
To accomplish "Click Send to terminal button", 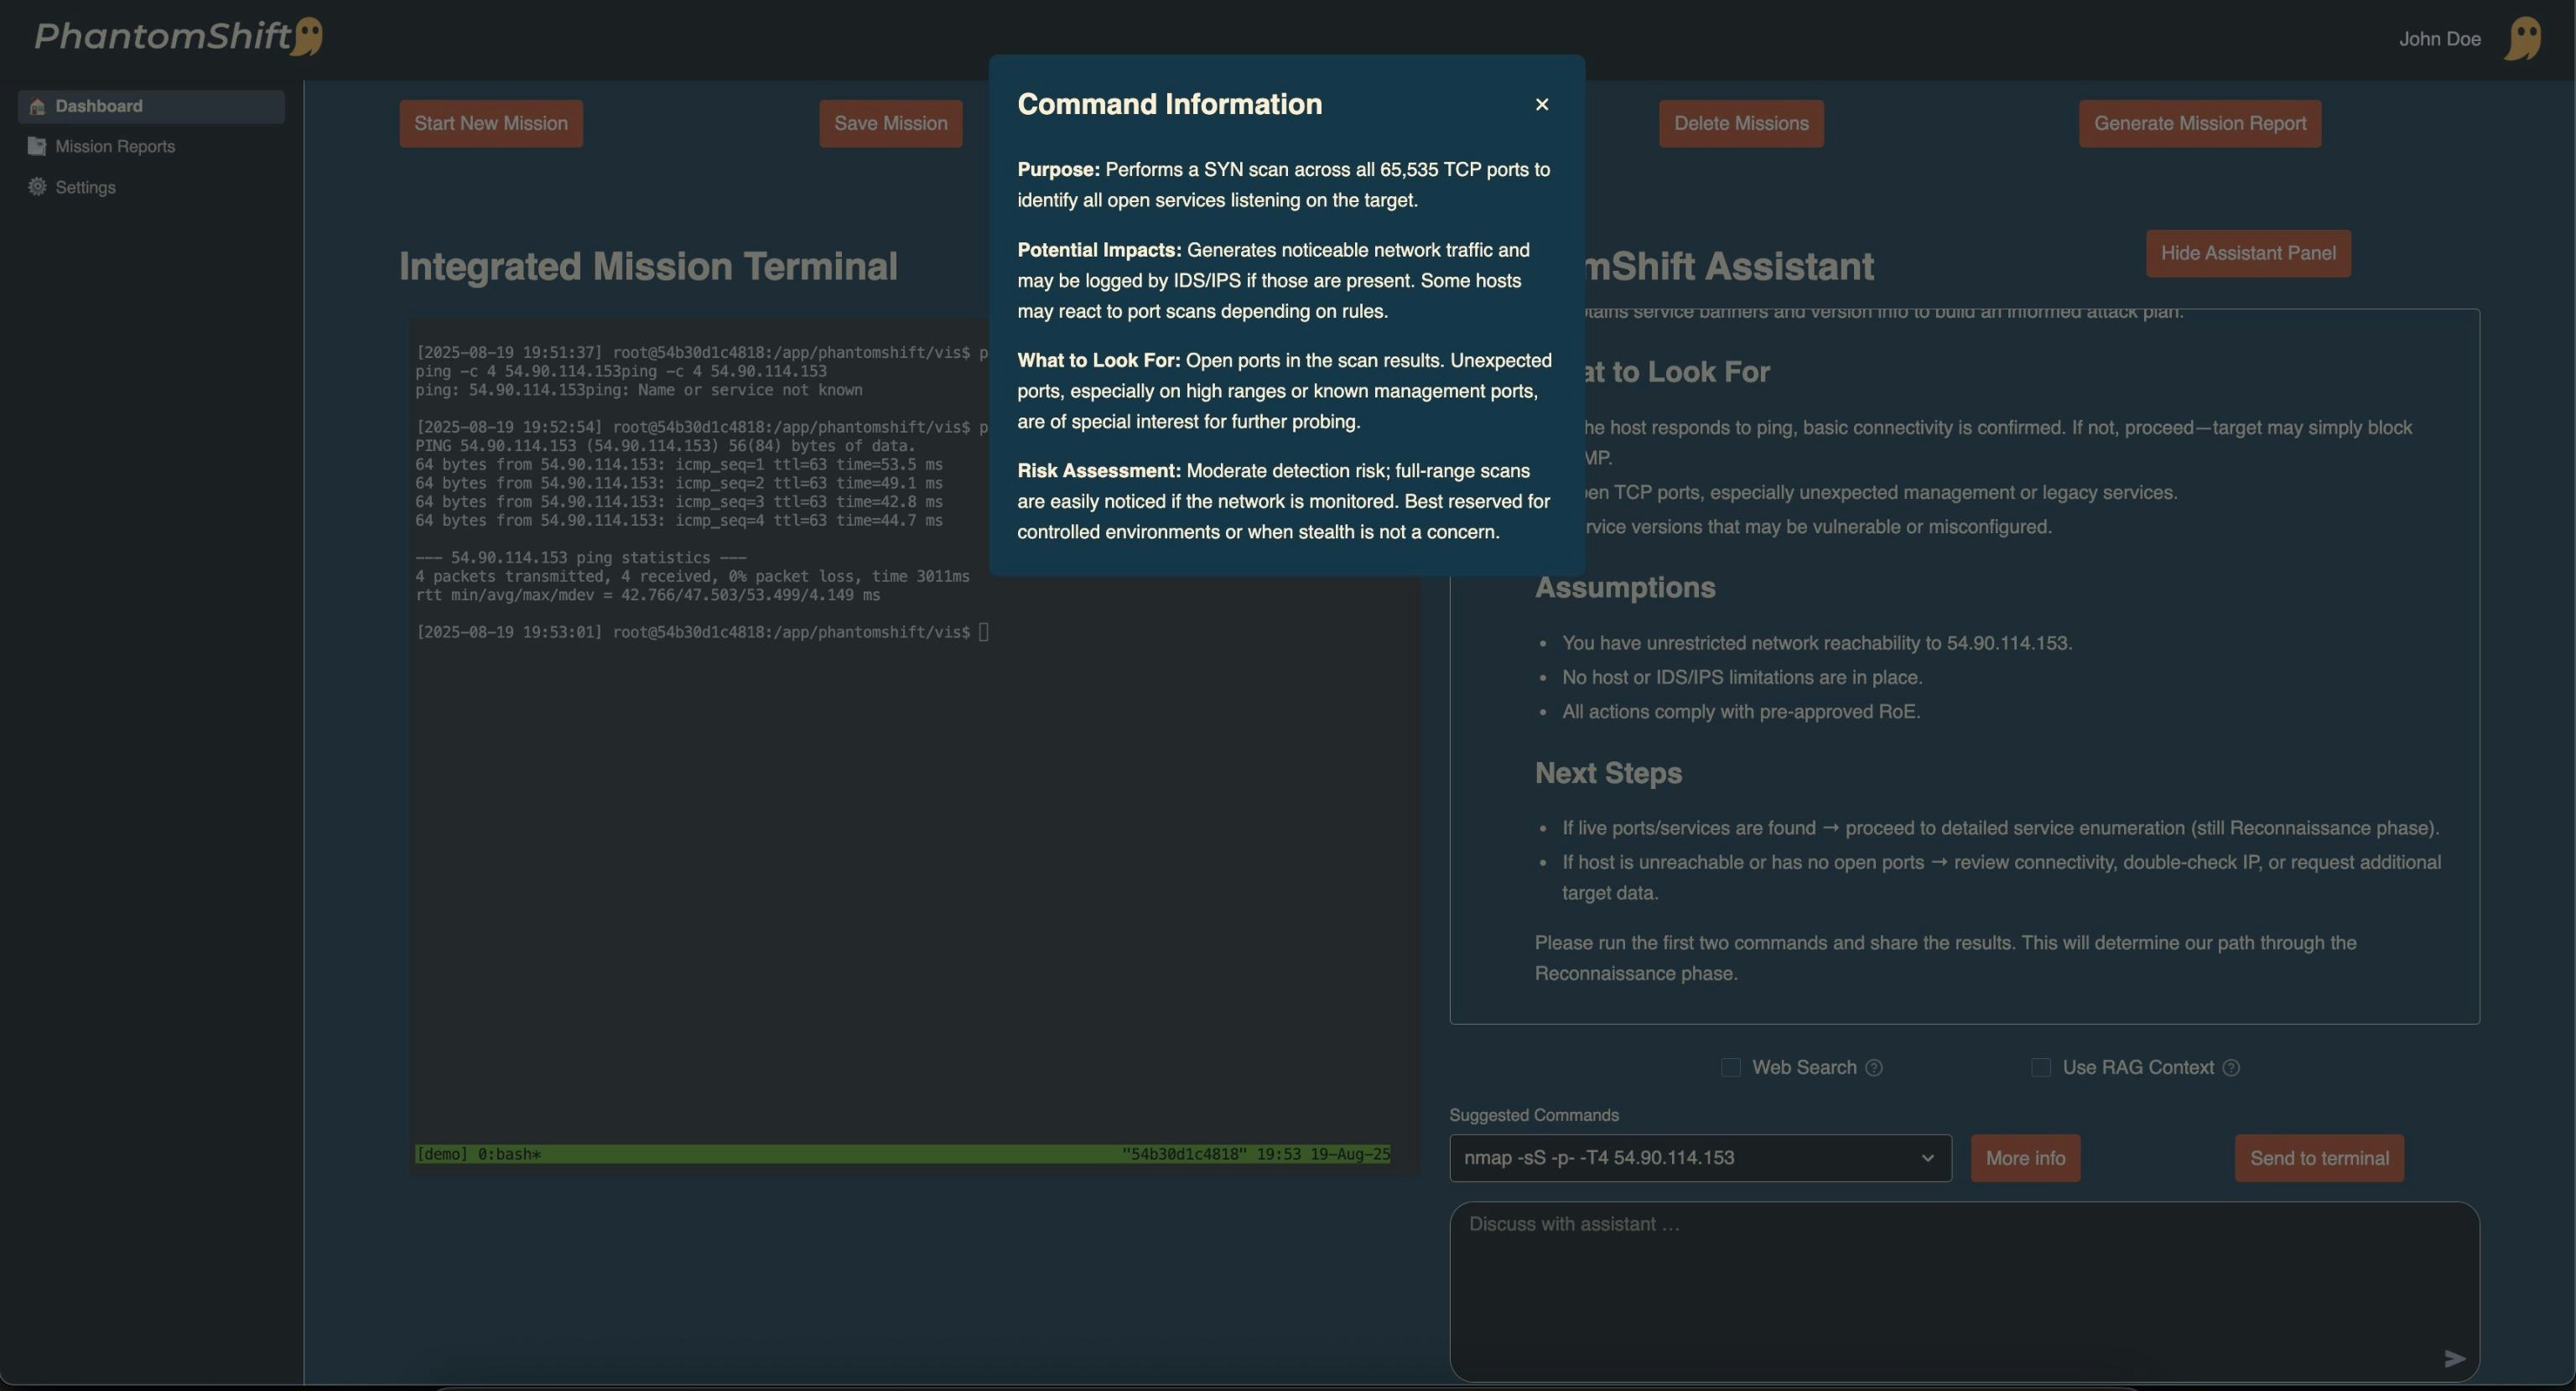I will (2319, 1158).
